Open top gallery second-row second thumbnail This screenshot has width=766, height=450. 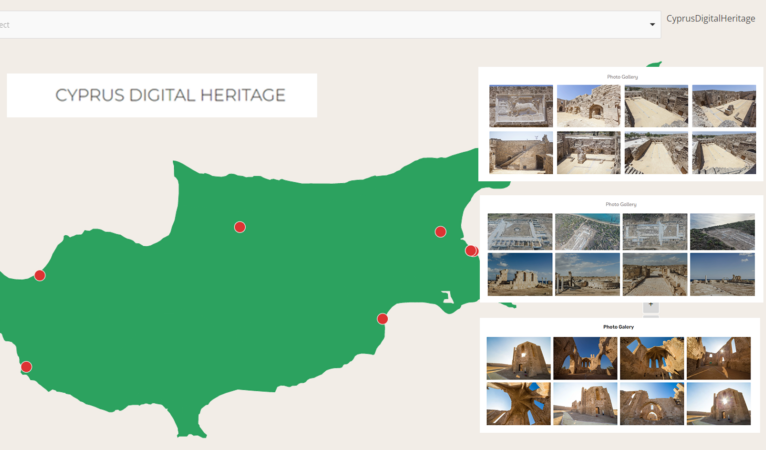click(x=589, y=152)
